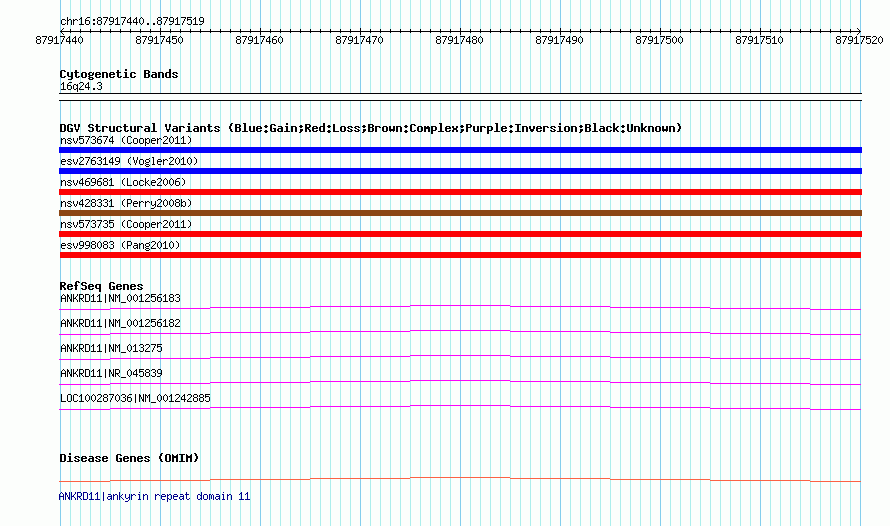890x526 pixels.
Task: Open ANKRD11|NM_013275 transcript label
Action: pos(111,348)
